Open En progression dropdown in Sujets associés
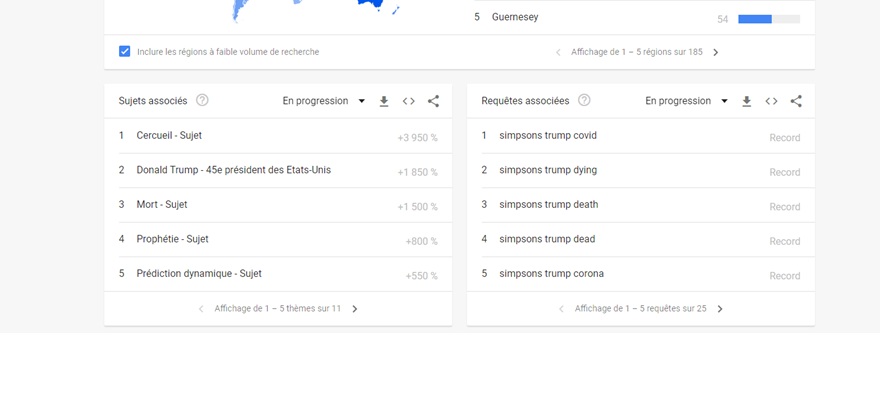Image resolution: width=880 pixels, height=400 pixels. coord(324,101)
